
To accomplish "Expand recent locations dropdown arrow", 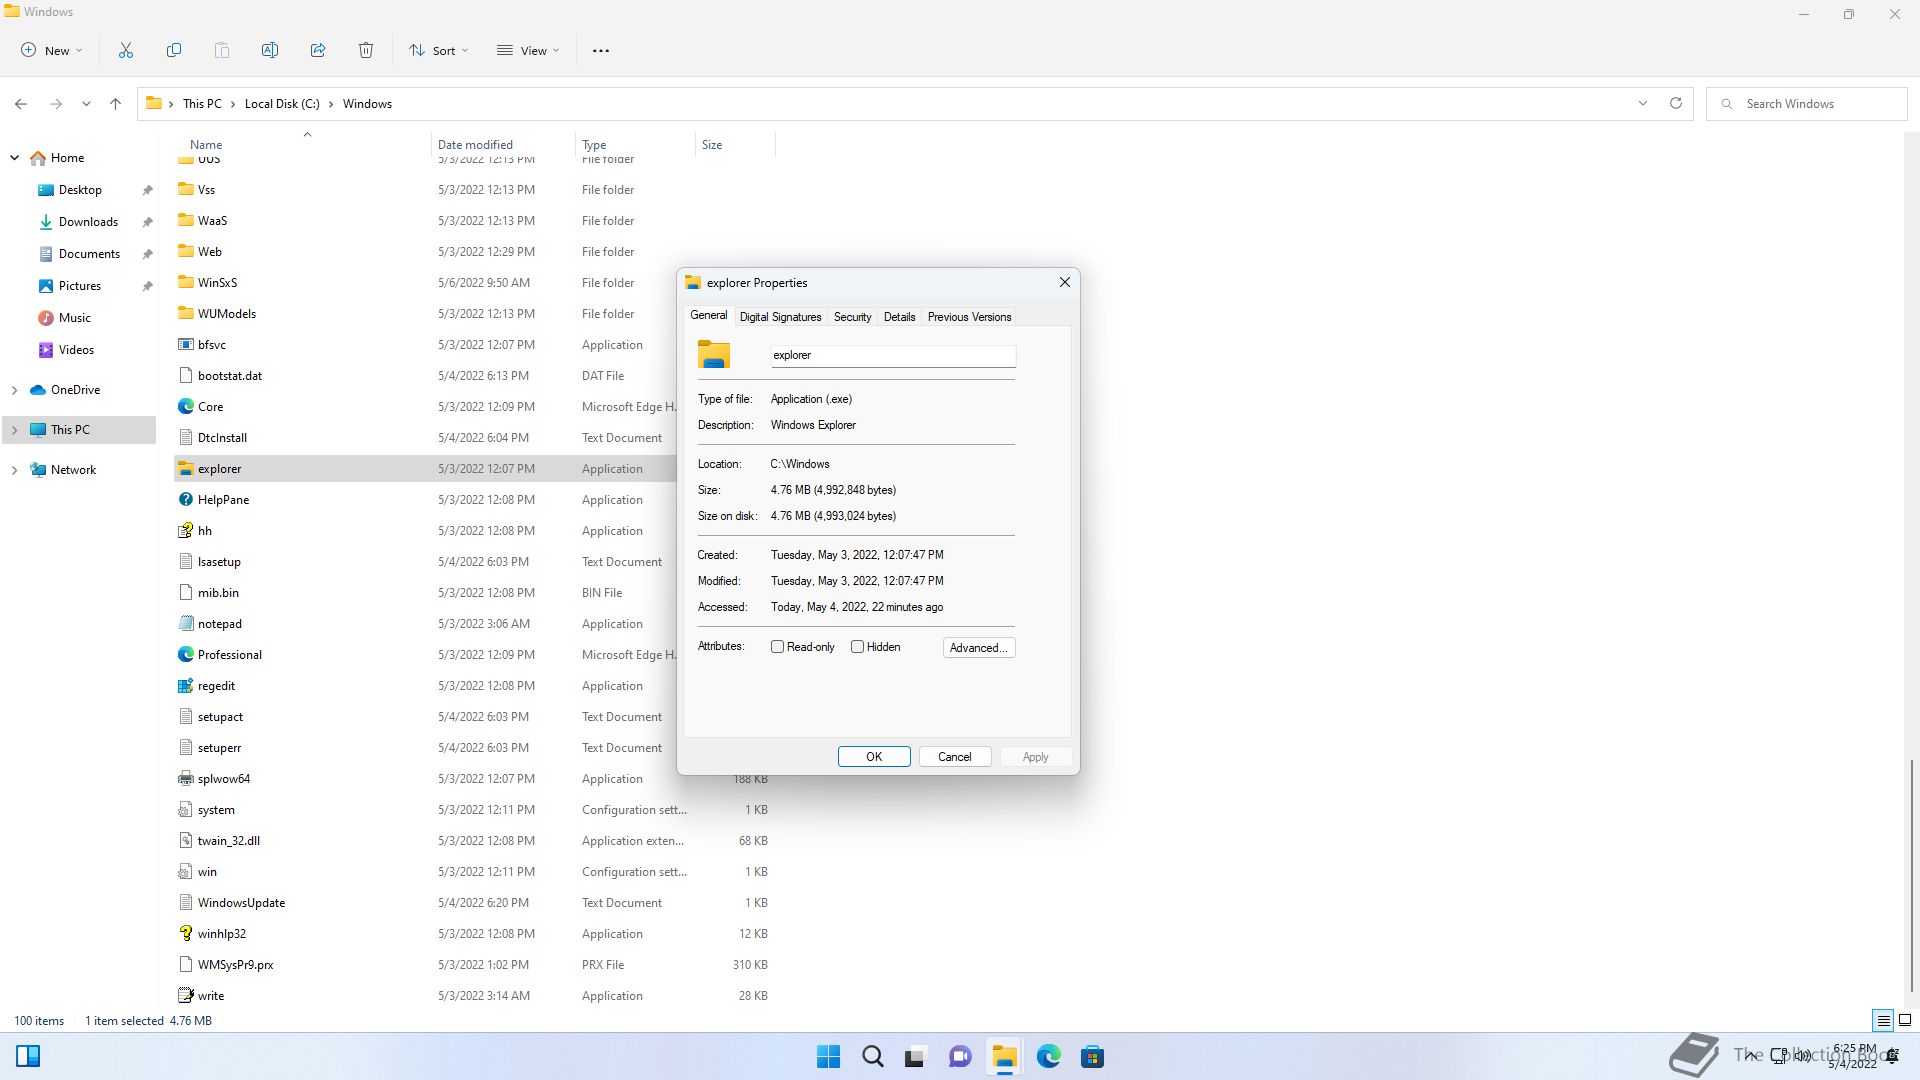I will tap(86, 104).
